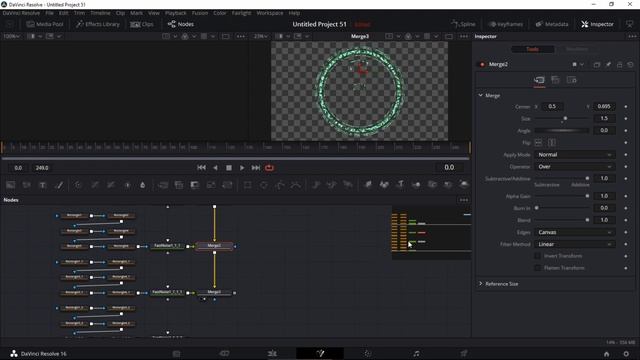Image resolution: width=640 pixels, height=360 pixels.
Task: Add a Fast Noise node from toolbar
Action: pyautogui.click(x=27, y=185)
